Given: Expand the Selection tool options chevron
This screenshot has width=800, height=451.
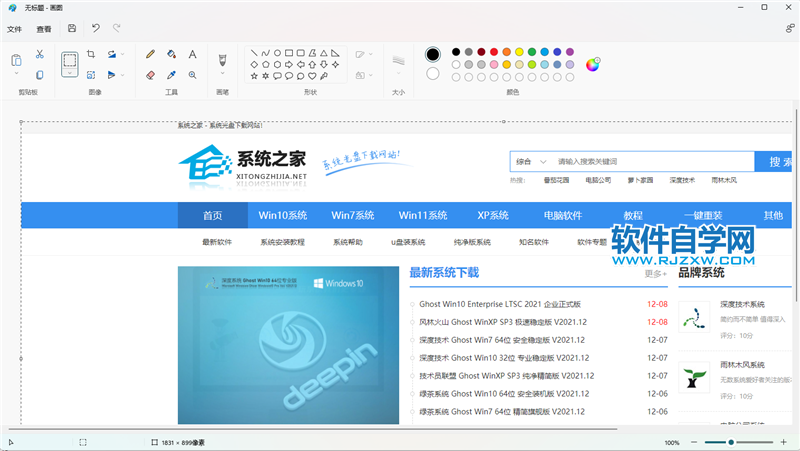Looking at the screenshot, I should (69, 73).
